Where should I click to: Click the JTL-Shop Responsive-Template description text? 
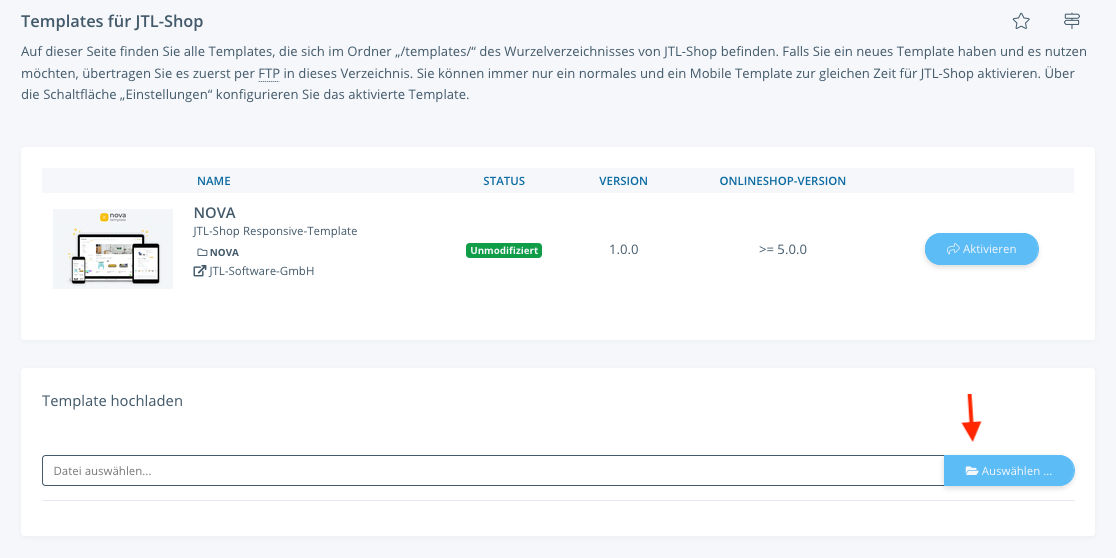(x=275, y=231)
